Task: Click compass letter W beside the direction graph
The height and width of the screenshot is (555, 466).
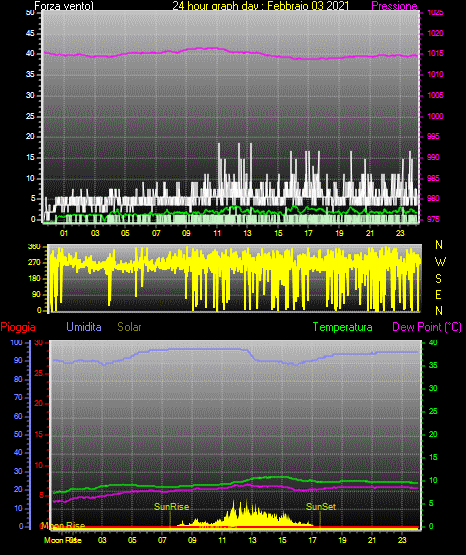Action: click(x=440, y=262)
